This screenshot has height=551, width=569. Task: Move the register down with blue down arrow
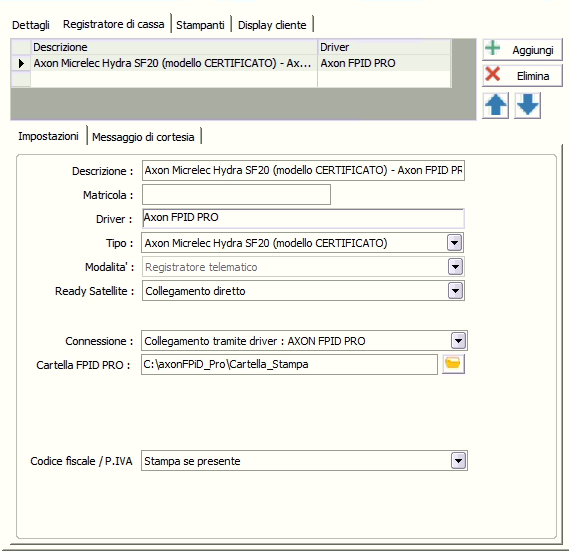coord(527,105)
